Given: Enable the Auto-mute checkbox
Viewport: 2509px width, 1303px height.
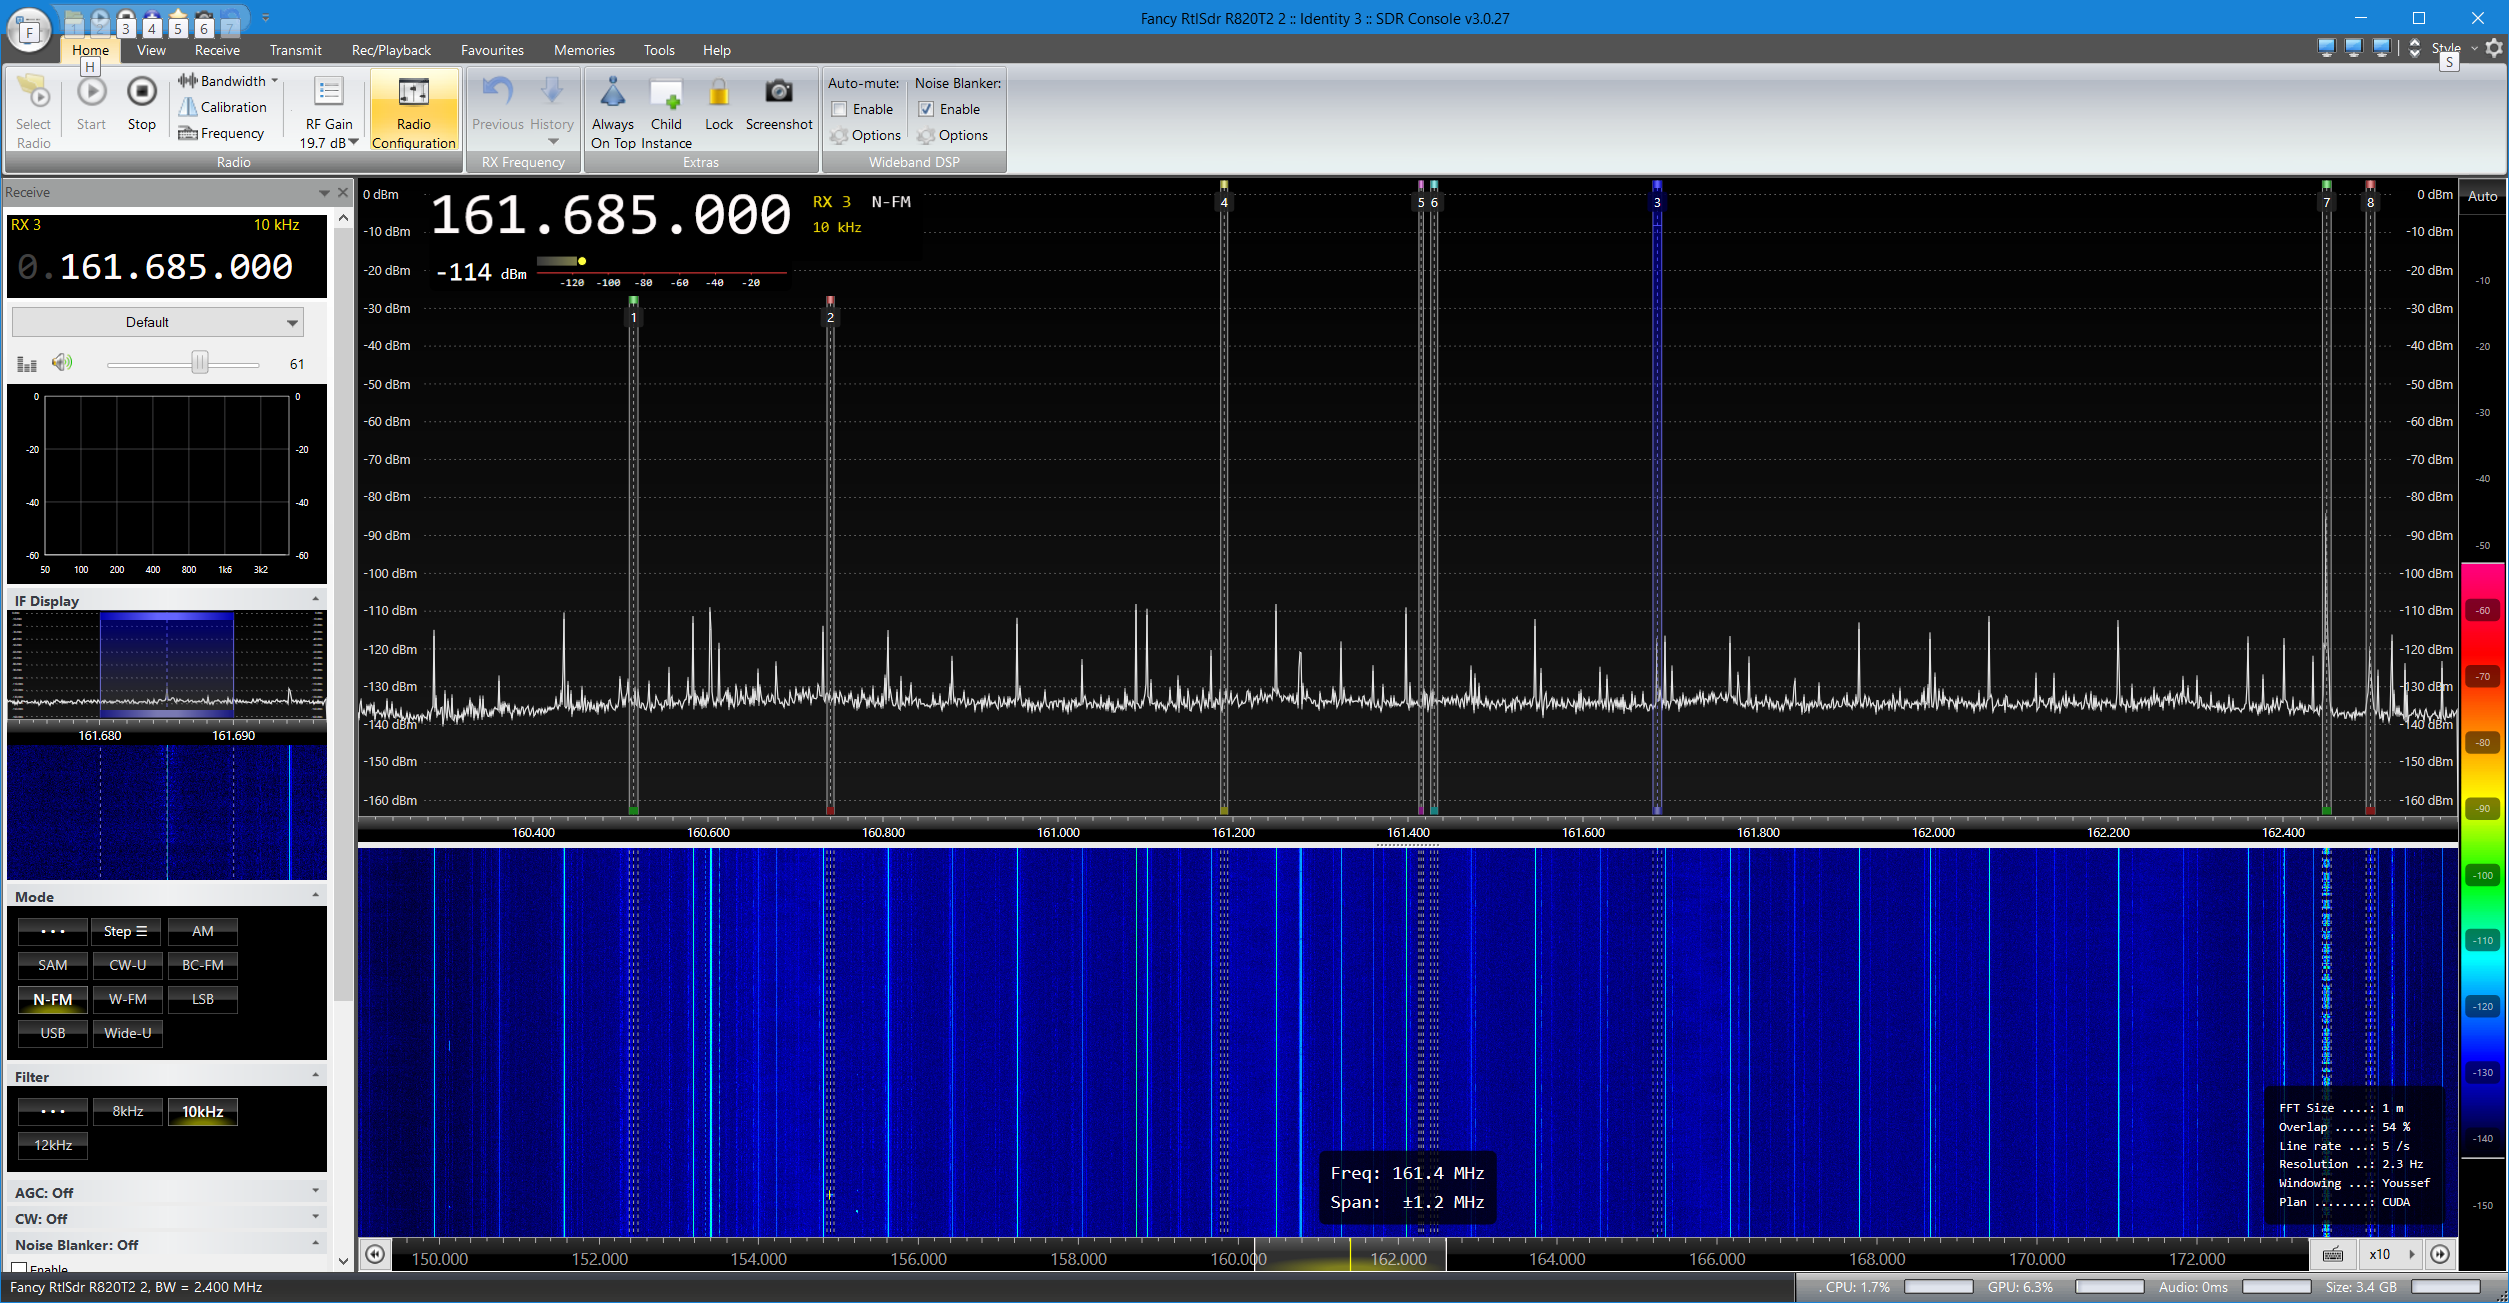Looking at the screenshot, I should click(x=840, y=109).
